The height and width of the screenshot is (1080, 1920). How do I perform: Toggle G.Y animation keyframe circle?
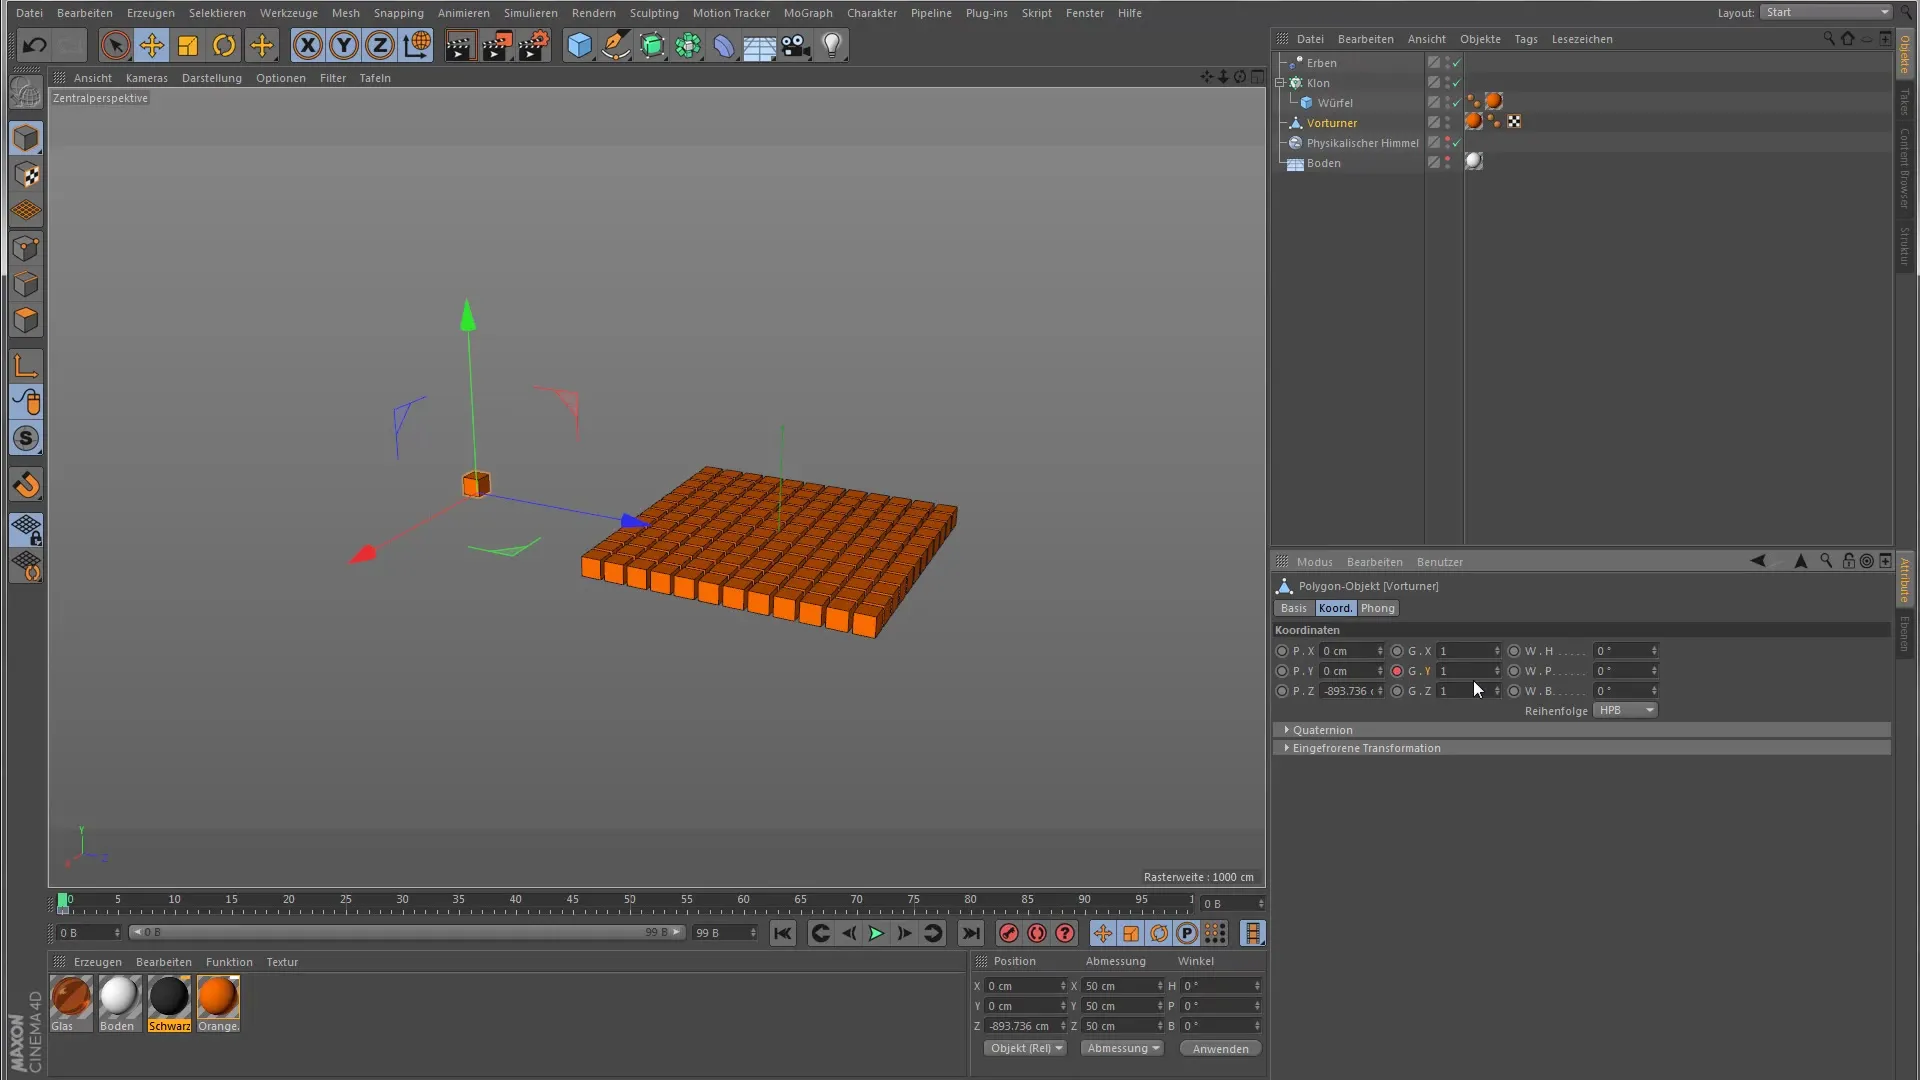pos(1397,671)
